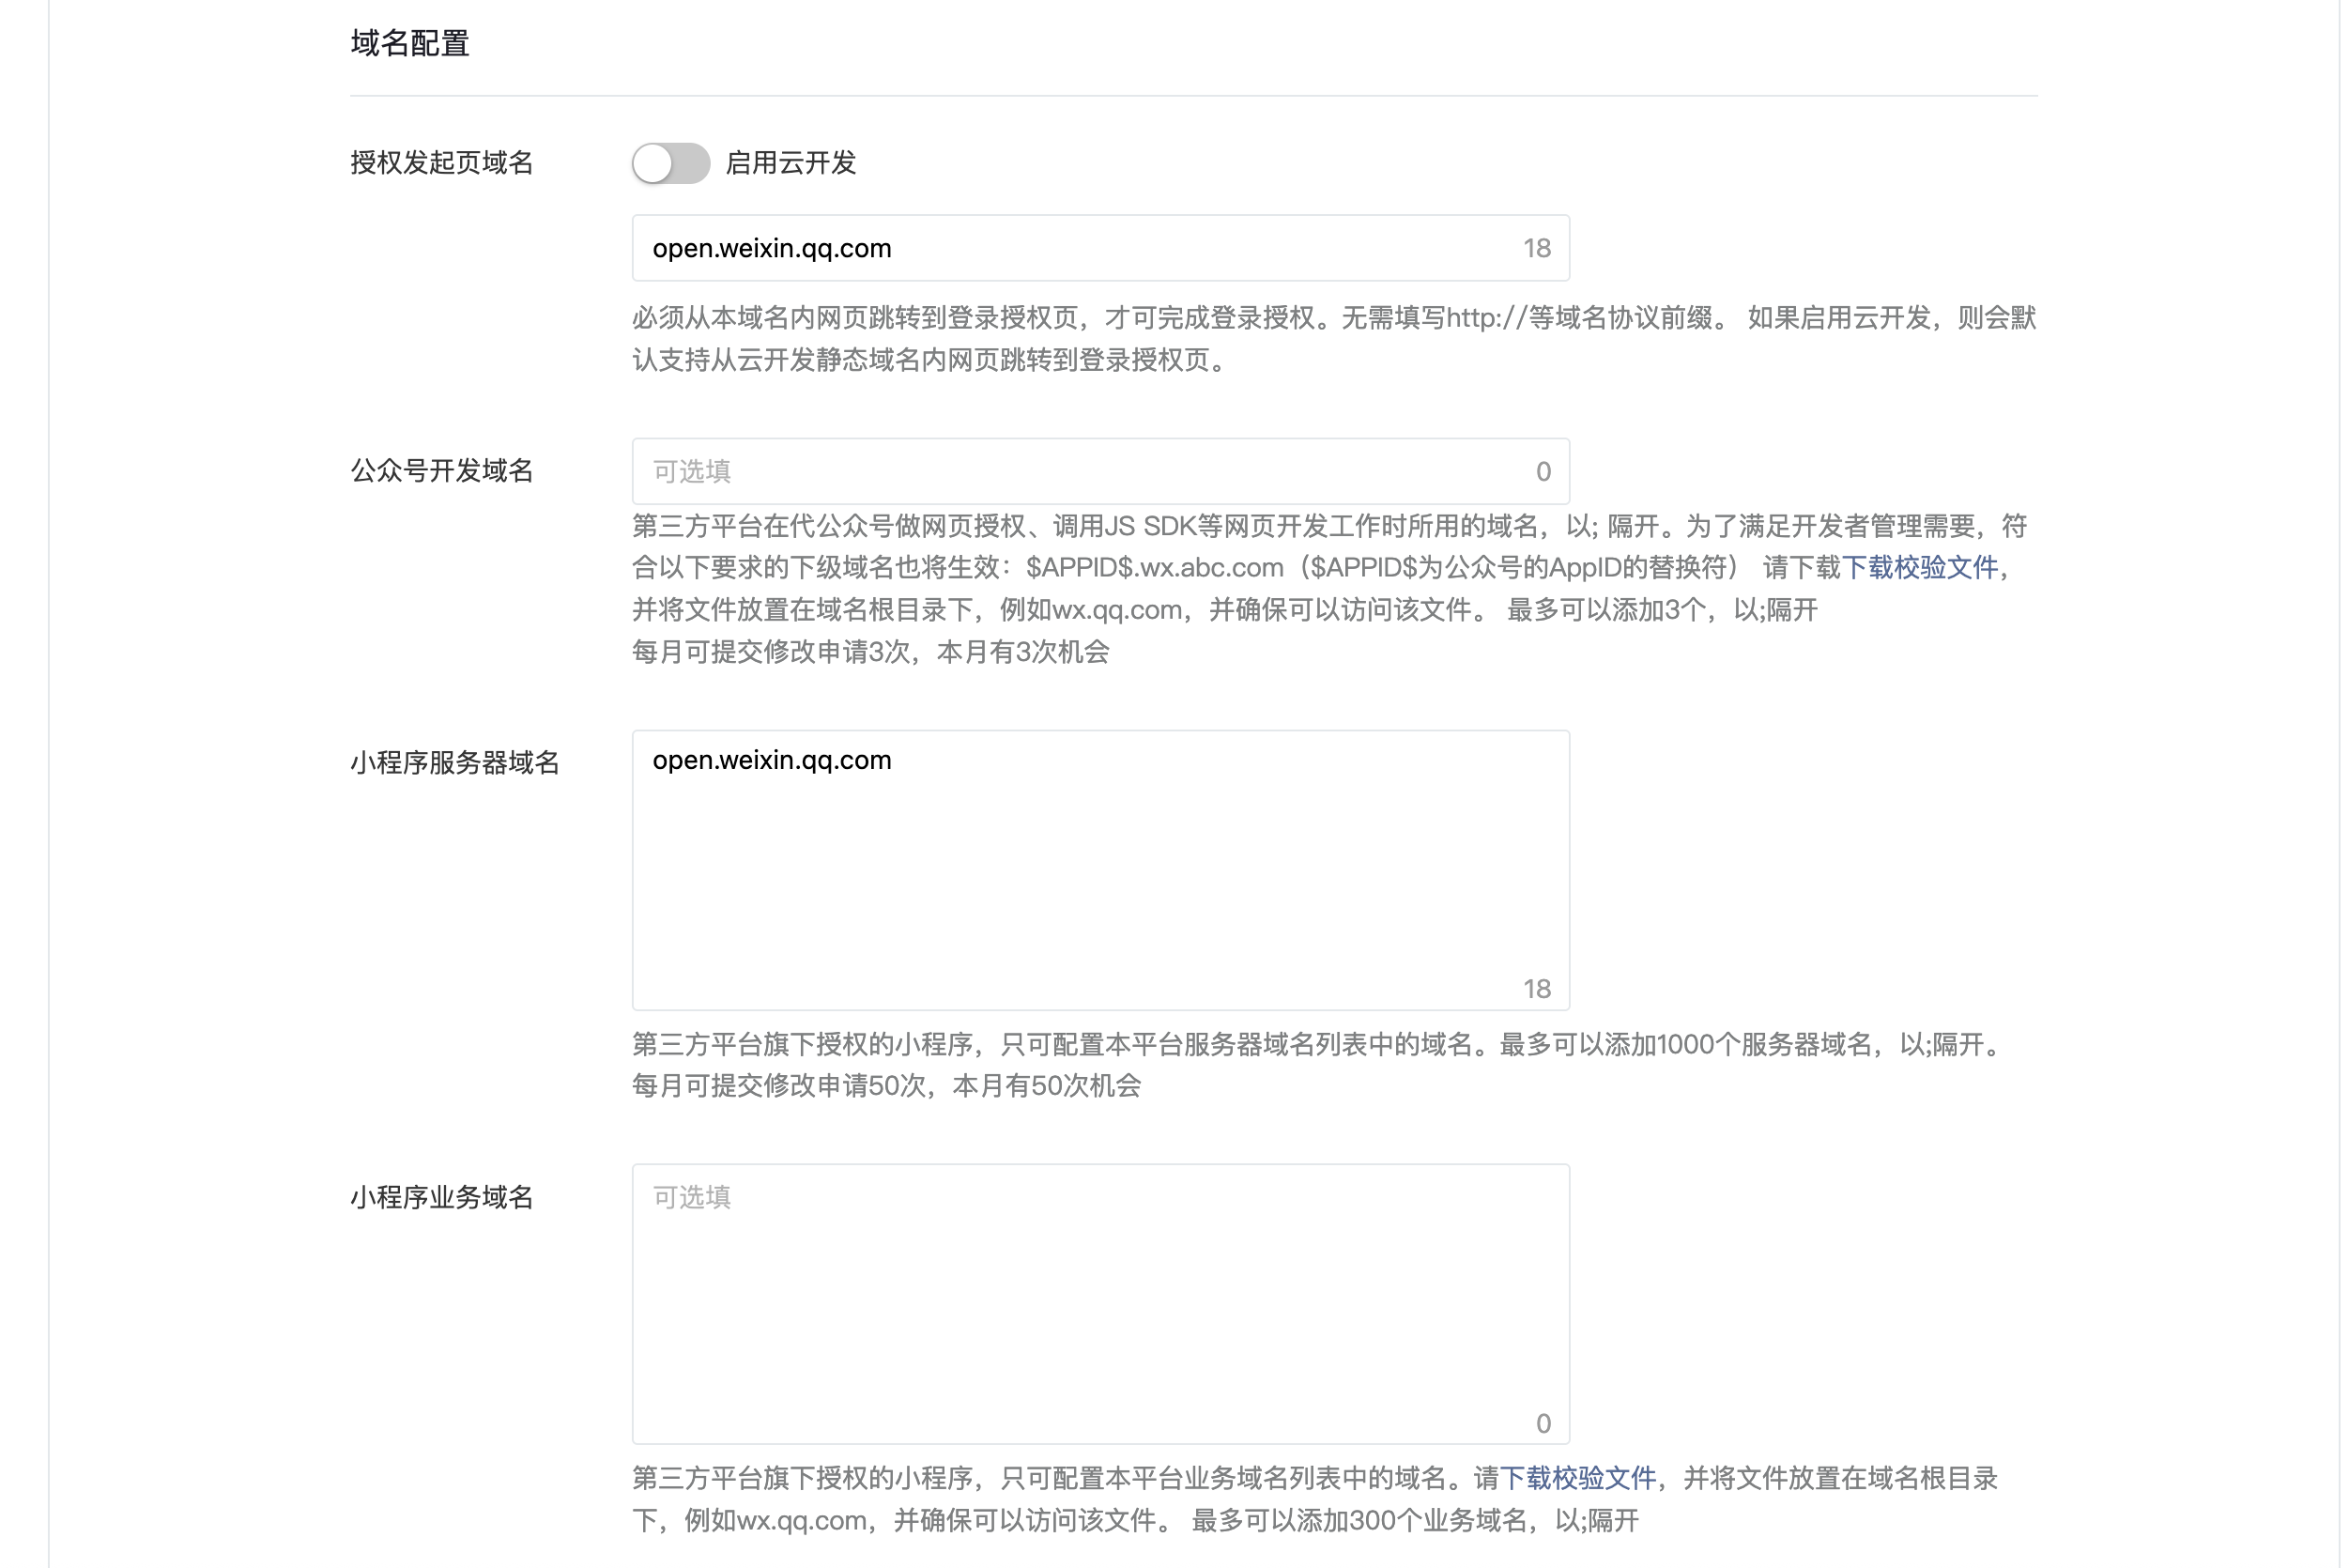Open 下载校验文件 link under 小程序业务域名 textarea
The image size is (2349, 1568).
pyautogui.click(x=1577, y=1478)
